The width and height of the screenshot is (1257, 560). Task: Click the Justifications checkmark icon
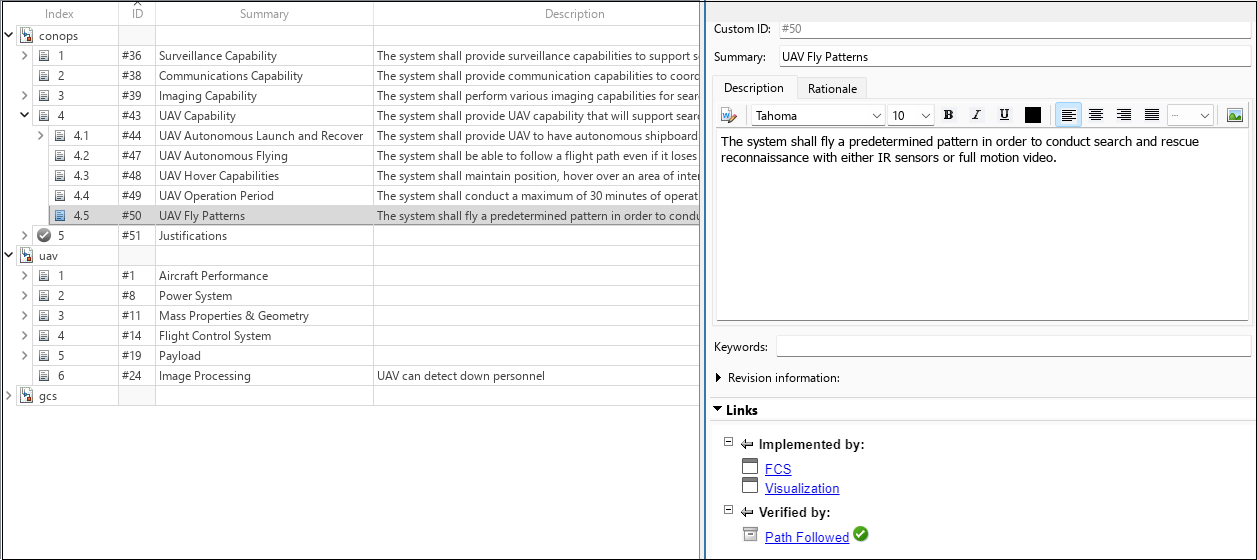tap(44, 236)
